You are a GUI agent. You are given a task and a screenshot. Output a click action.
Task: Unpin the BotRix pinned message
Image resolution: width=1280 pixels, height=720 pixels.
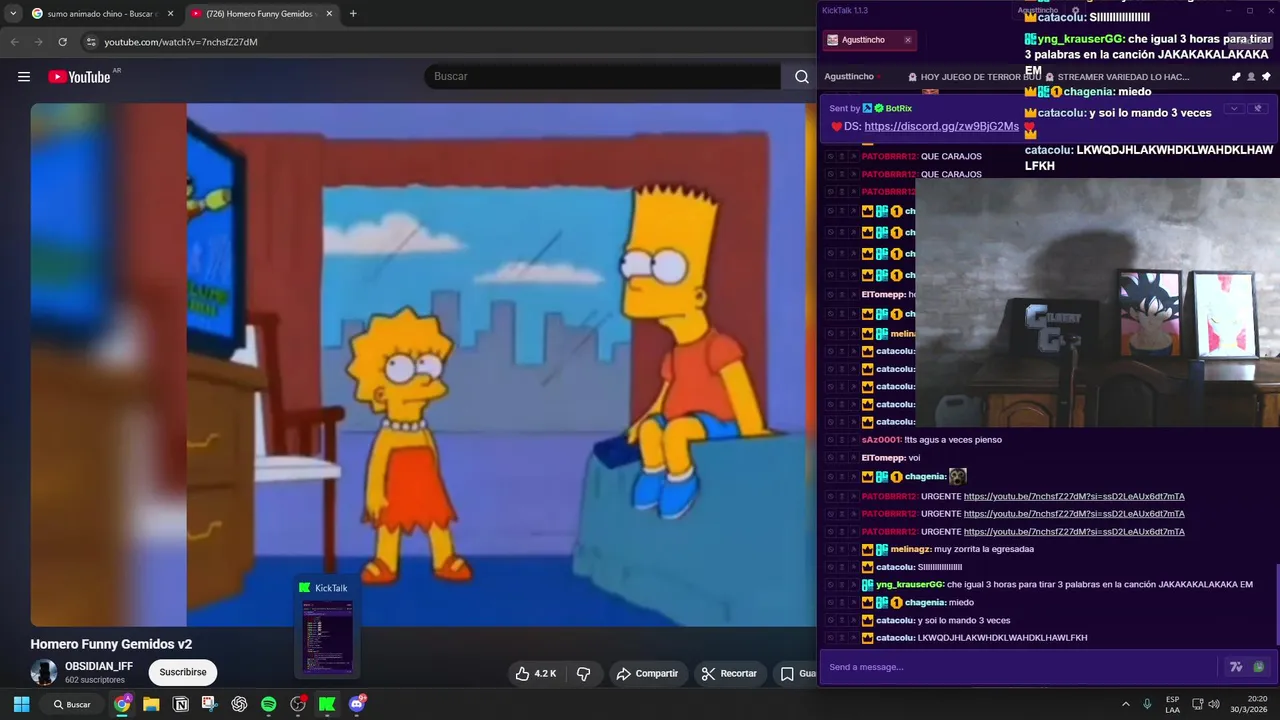tap(1259, 108)
